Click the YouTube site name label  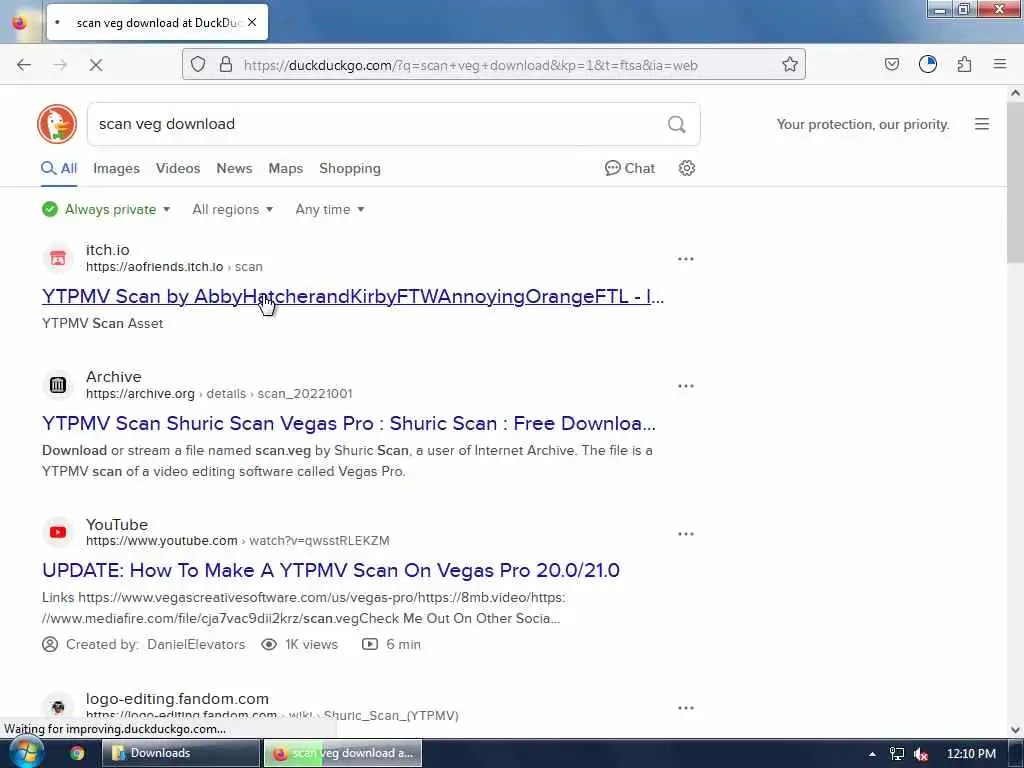tap(117, 524)
